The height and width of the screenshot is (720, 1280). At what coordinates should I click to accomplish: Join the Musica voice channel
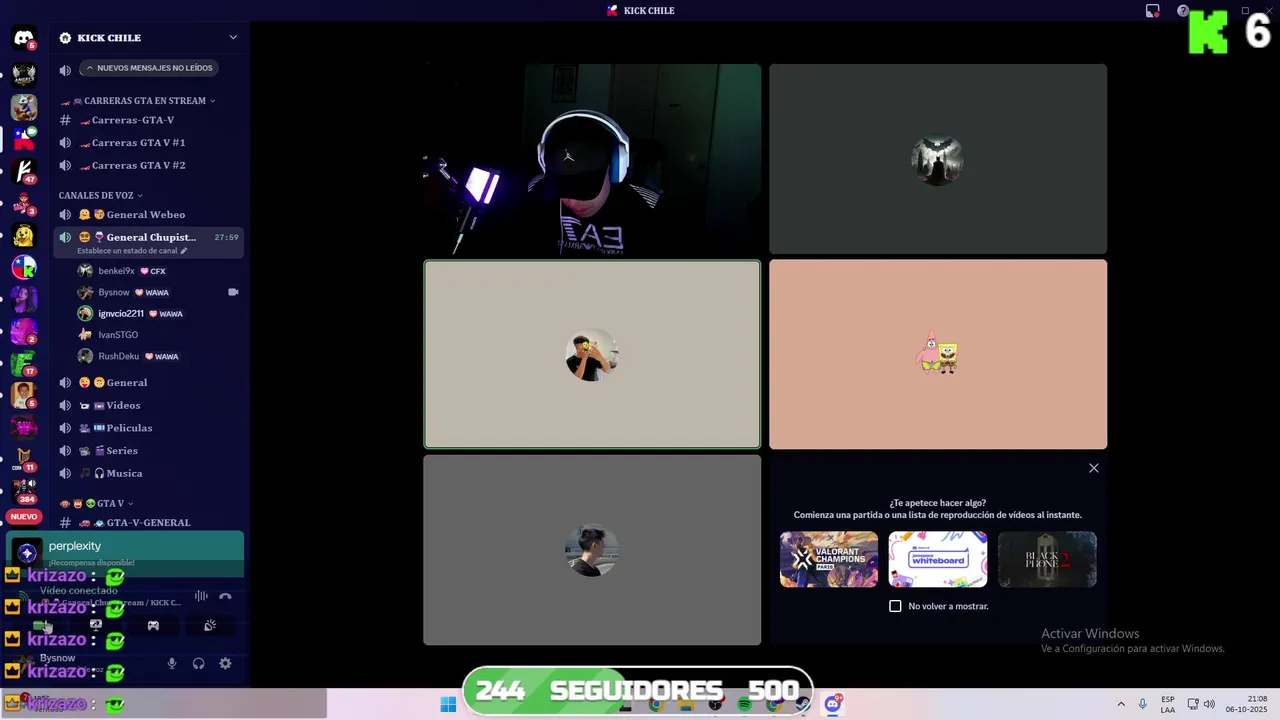tap(148, 473)
